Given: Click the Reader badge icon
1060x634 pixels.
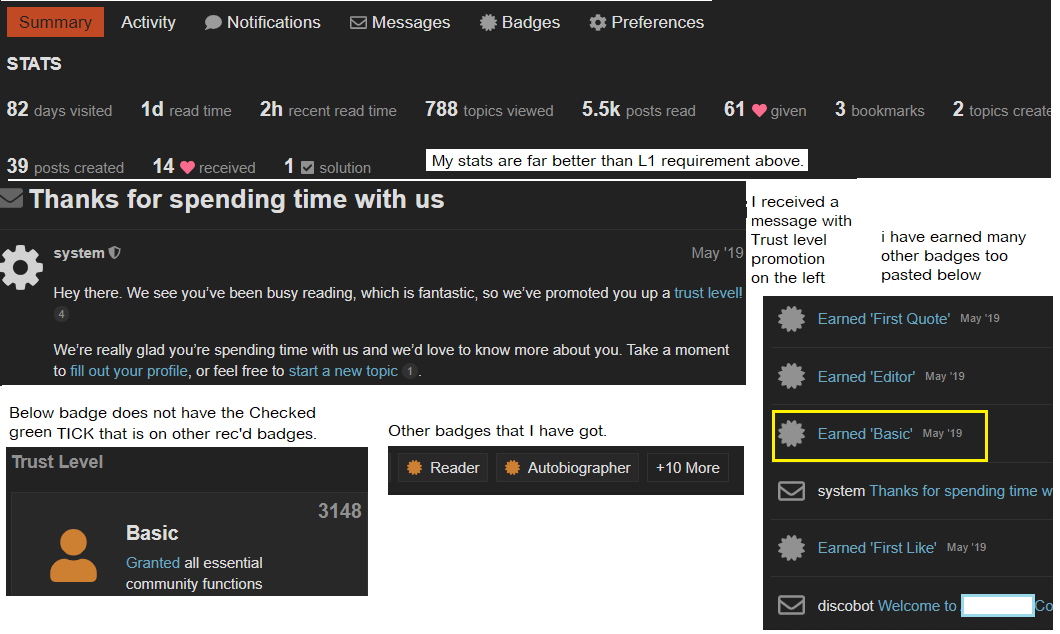Looking at the screenshot, I should [x=414, y=468].
